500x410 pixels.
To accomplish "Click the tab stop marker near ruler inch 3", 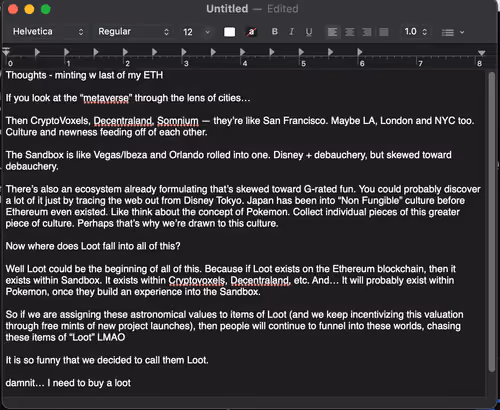I will 184,52.
